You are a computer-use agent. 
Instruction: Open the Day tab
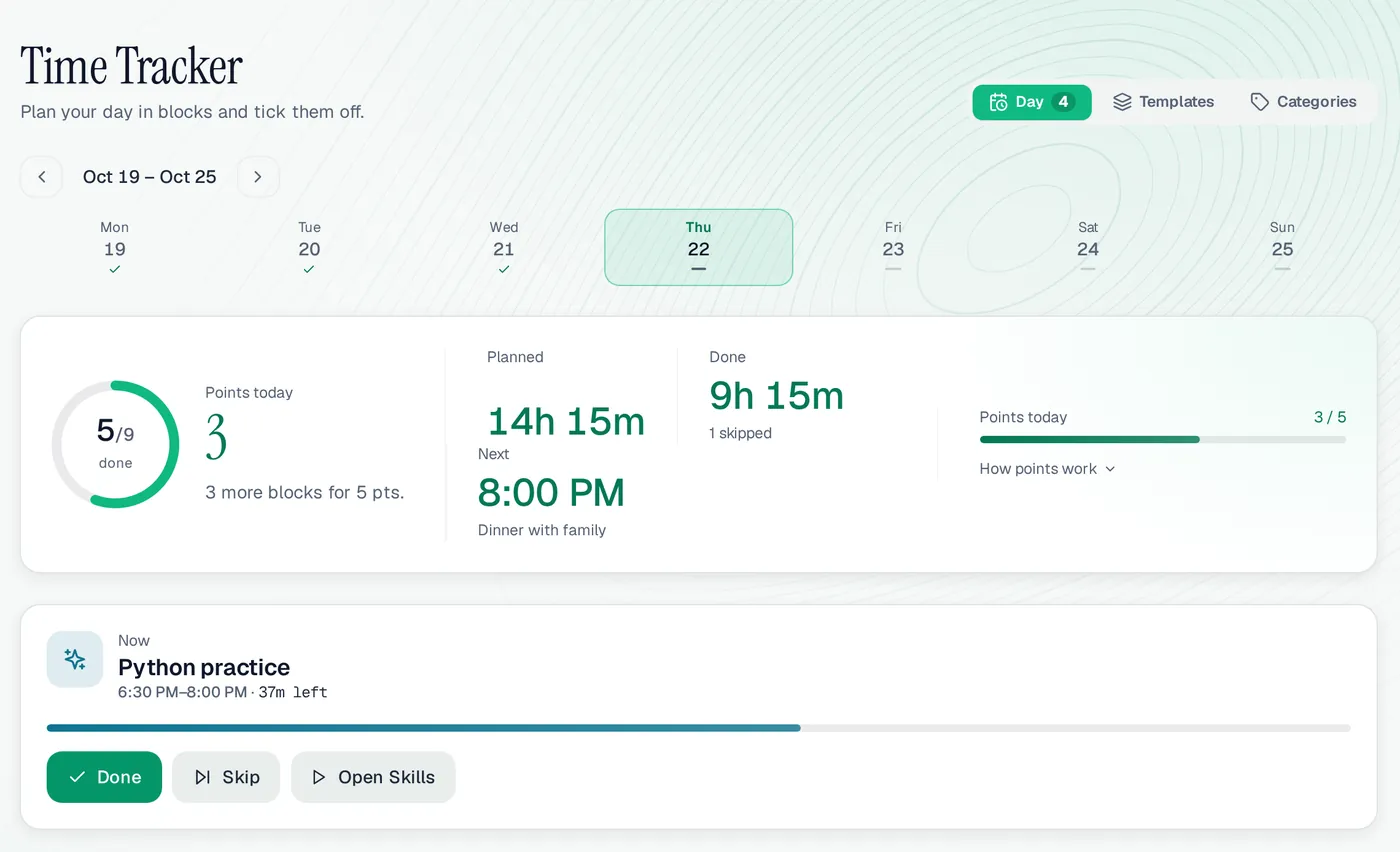click(x=1032, y=102)
